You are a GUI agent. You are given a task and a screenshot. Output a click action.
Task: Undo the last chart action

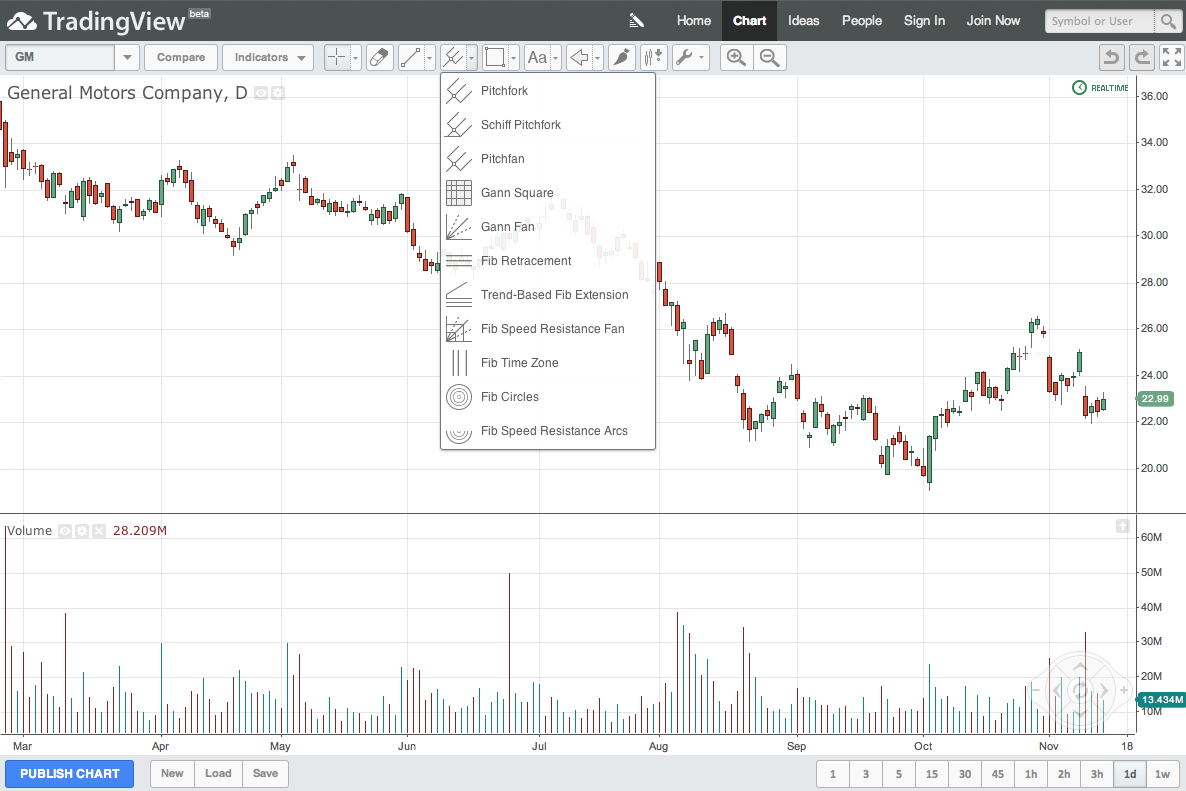click(x=1111, y=58)
